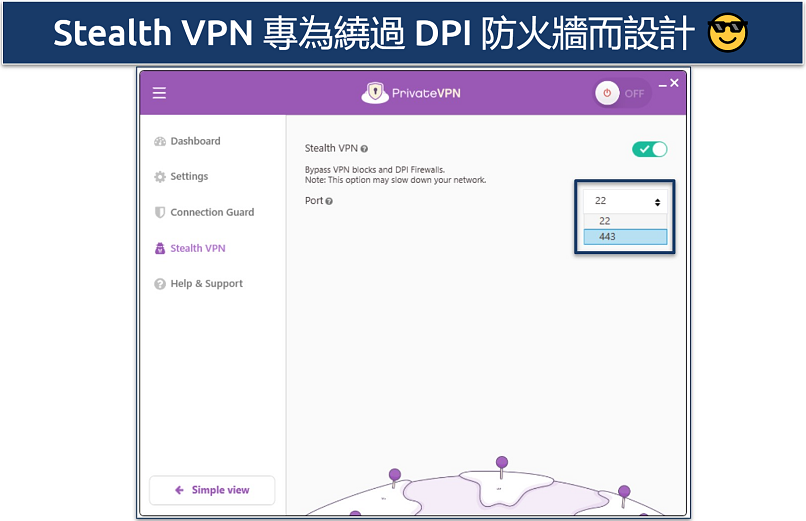
Task: Click the network slowdown note text
Action: (x=395, y=180)
